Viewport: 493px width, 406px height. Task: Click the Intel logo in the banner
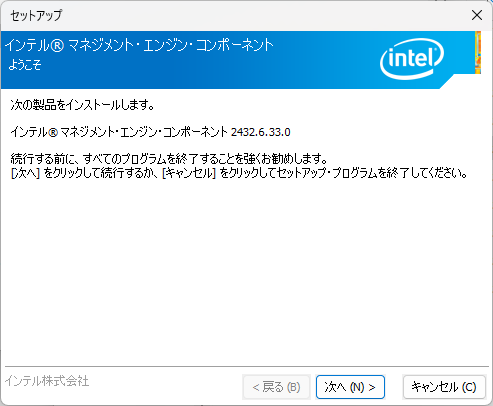pyautogui.click(x=412, y=58)
